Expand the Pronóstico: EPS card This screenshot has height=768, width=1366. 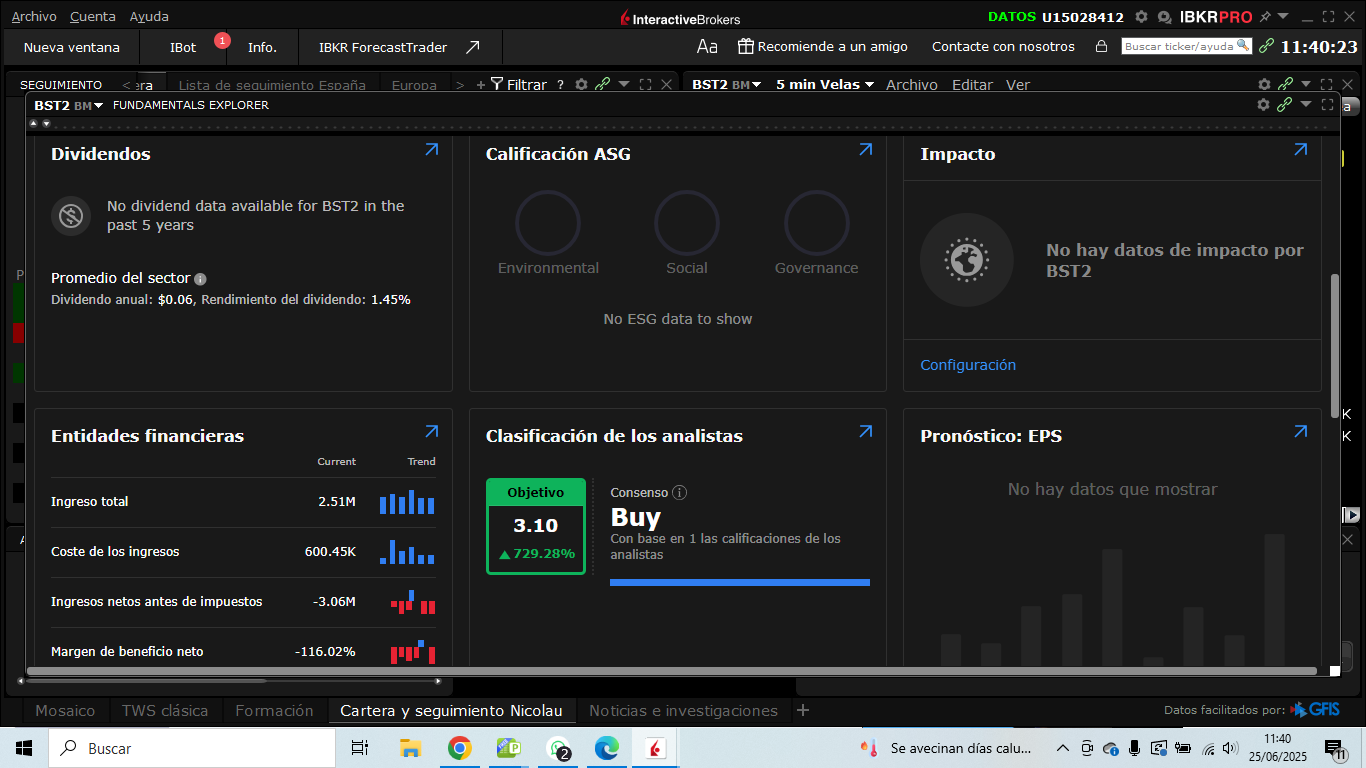1300,432
